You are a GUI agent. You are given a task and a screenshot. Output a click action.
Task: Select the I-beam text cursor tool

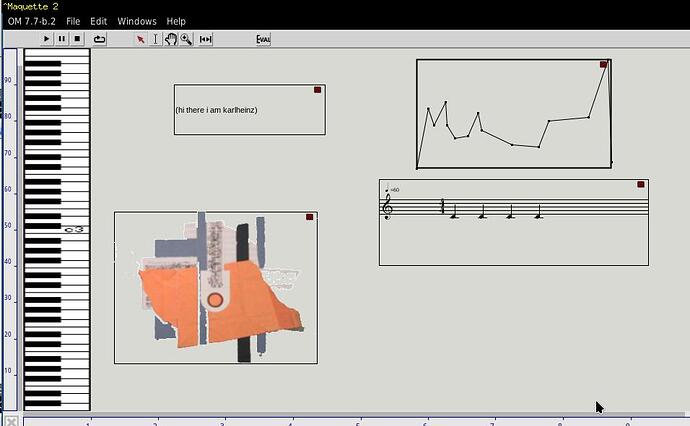point(156,39)
